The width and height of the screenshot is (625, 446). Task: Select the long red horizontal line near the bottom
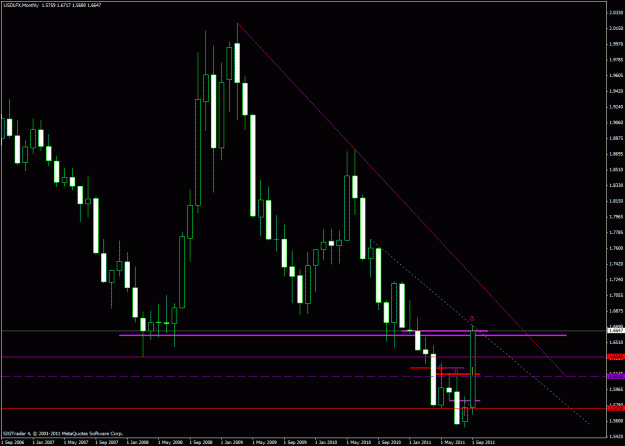pos(303,409)
